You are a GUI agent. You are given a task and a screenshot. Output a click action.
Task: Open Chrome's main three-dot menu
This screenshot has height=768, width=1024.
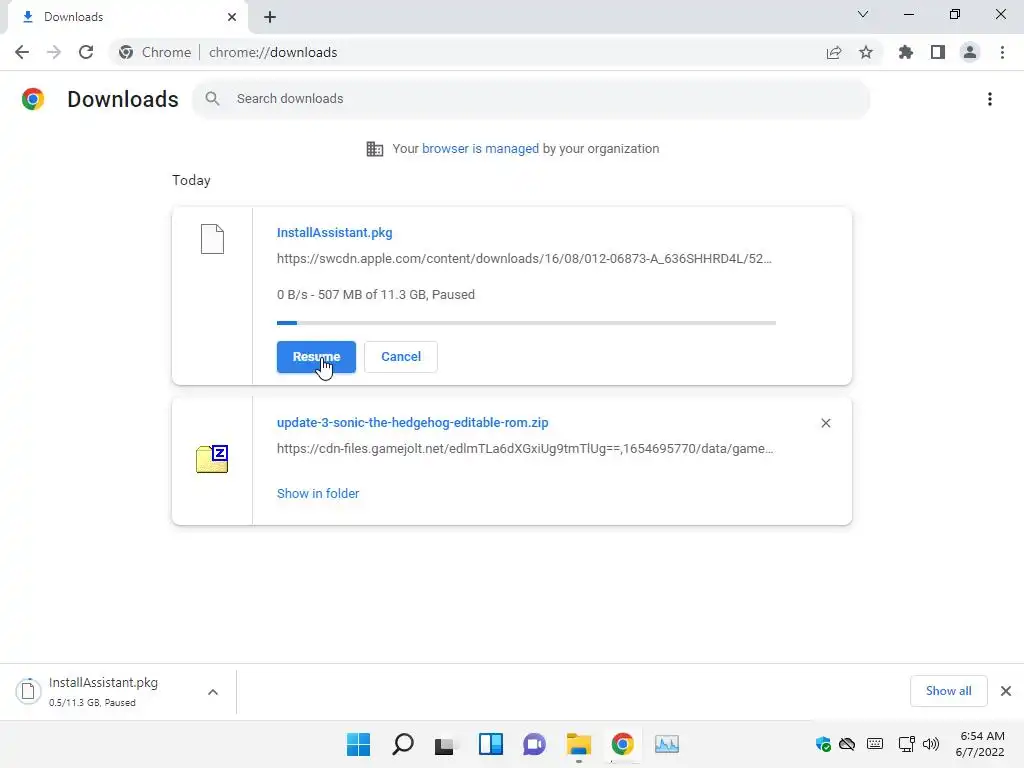click(1002, 52)
